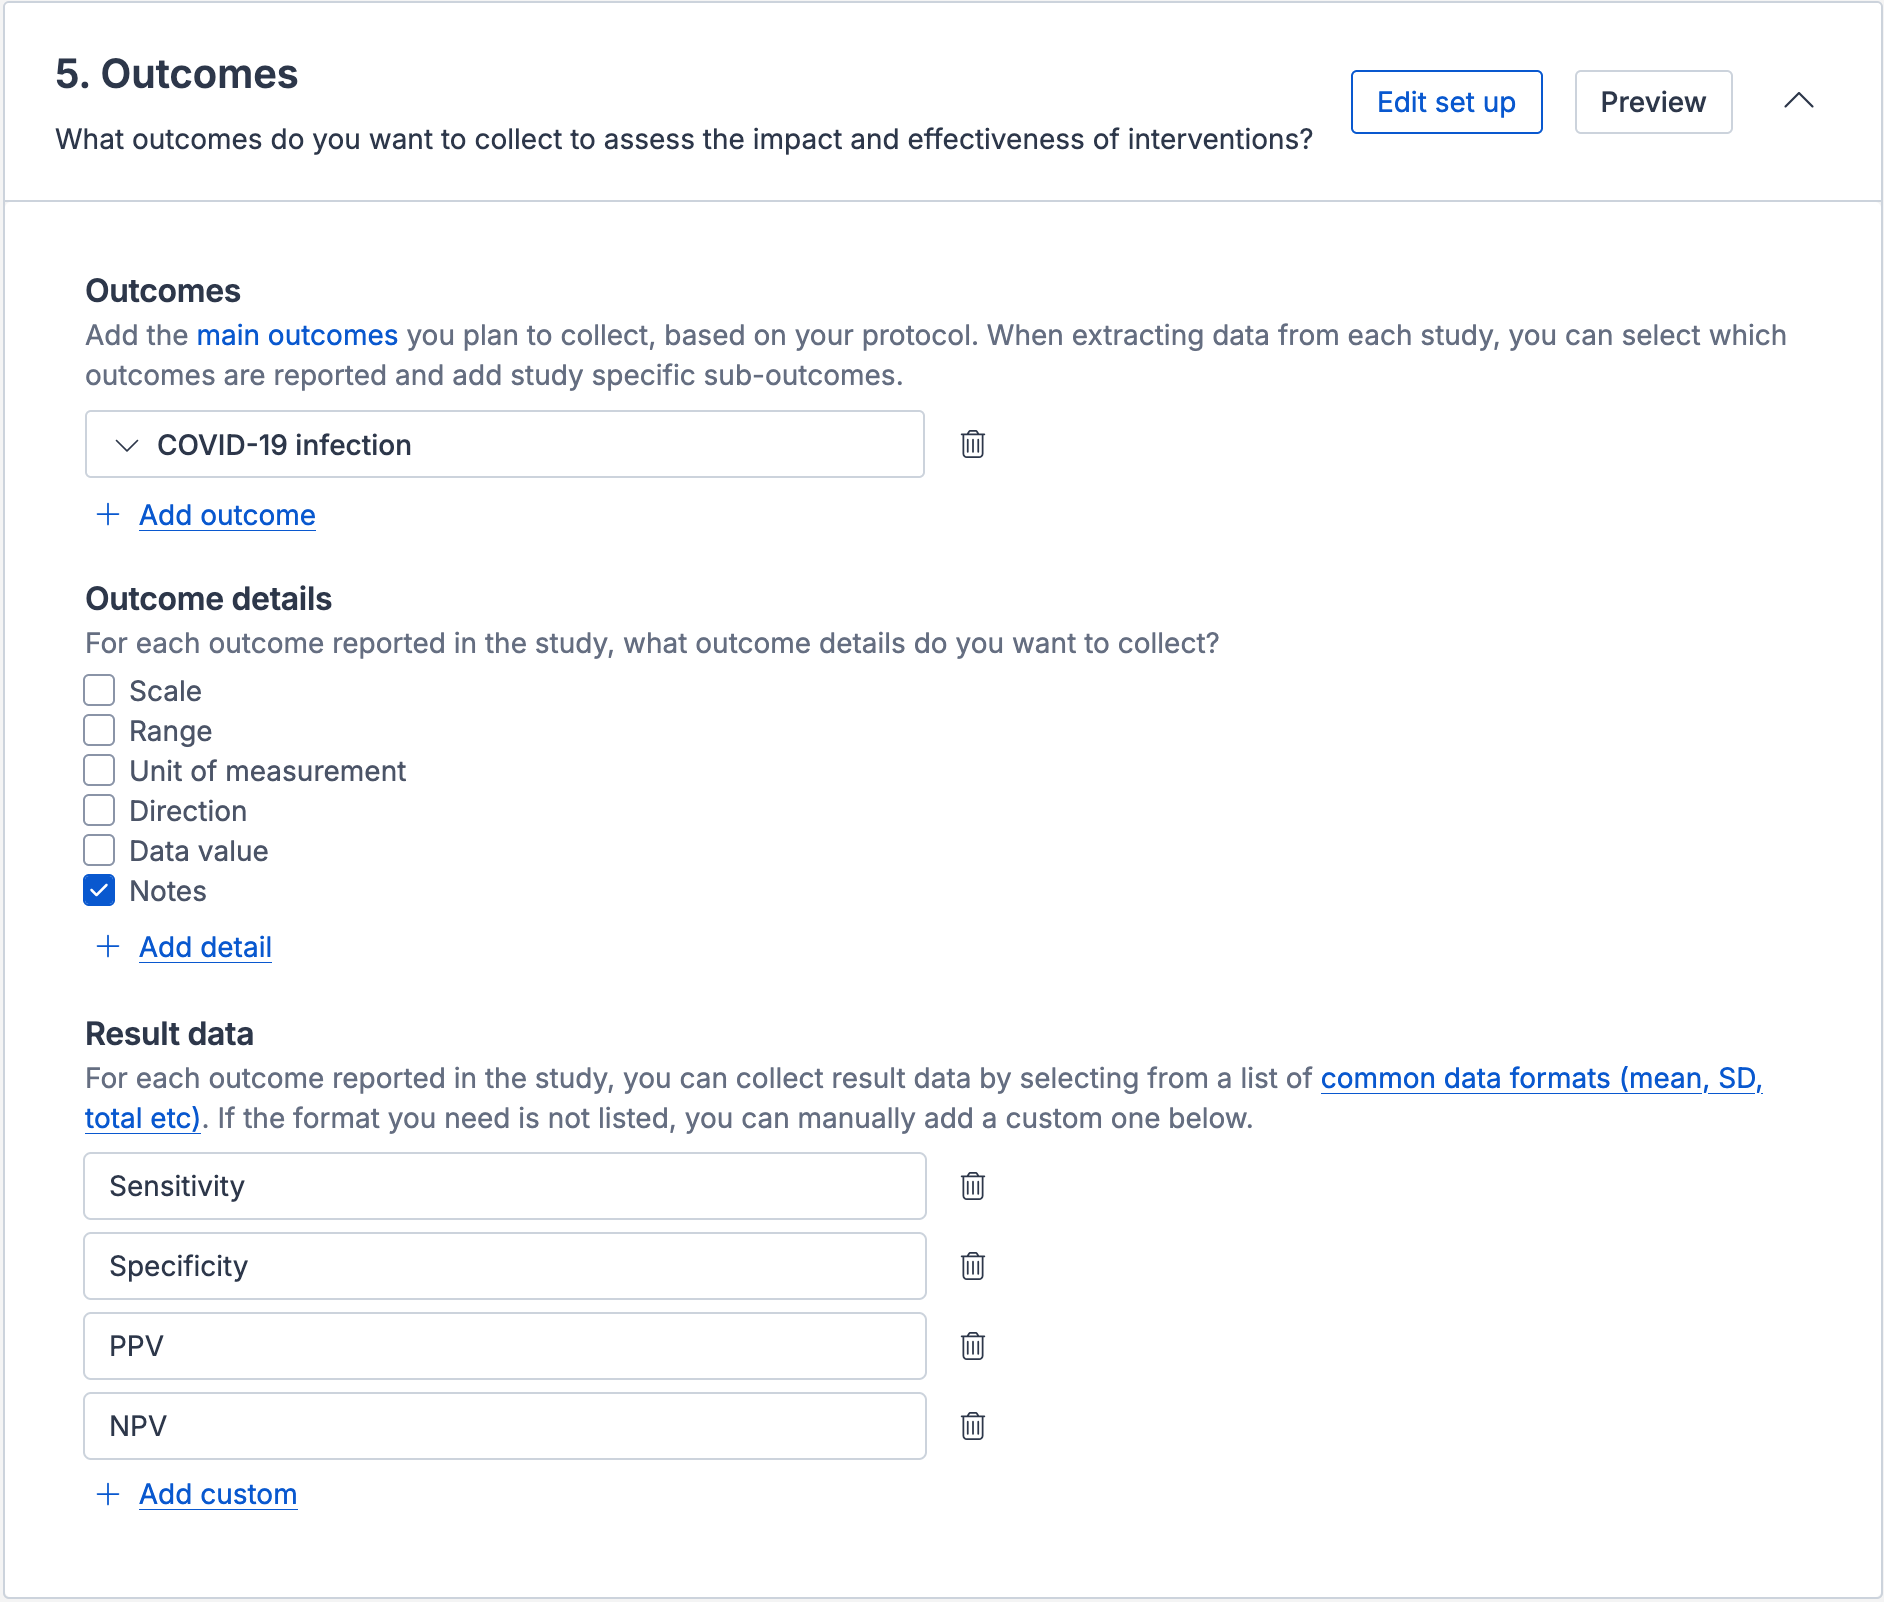Remove the NPV result data entry
Image resolution: width=1884 pixels, height=1602 pixels.
(973, 1426)
